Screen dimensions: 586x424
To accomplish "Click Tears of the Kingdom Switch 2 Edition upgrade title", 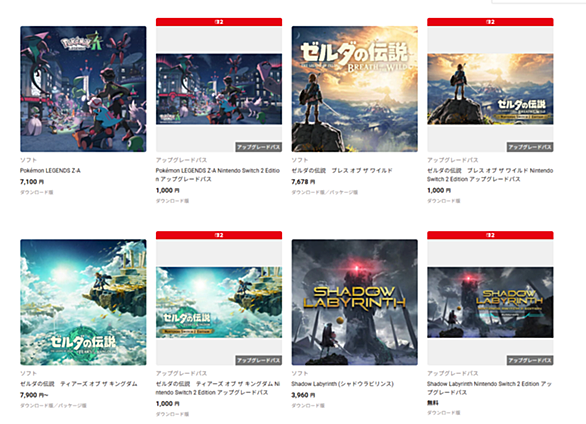I will point(218,388).
